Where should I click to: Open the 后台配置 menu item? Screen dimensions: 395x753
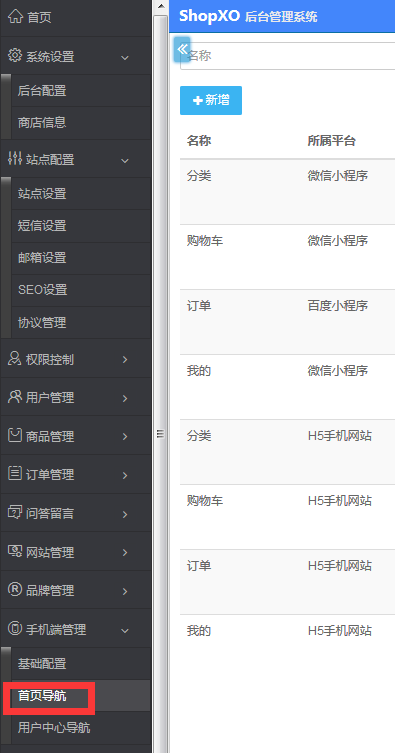coord(81,90)
